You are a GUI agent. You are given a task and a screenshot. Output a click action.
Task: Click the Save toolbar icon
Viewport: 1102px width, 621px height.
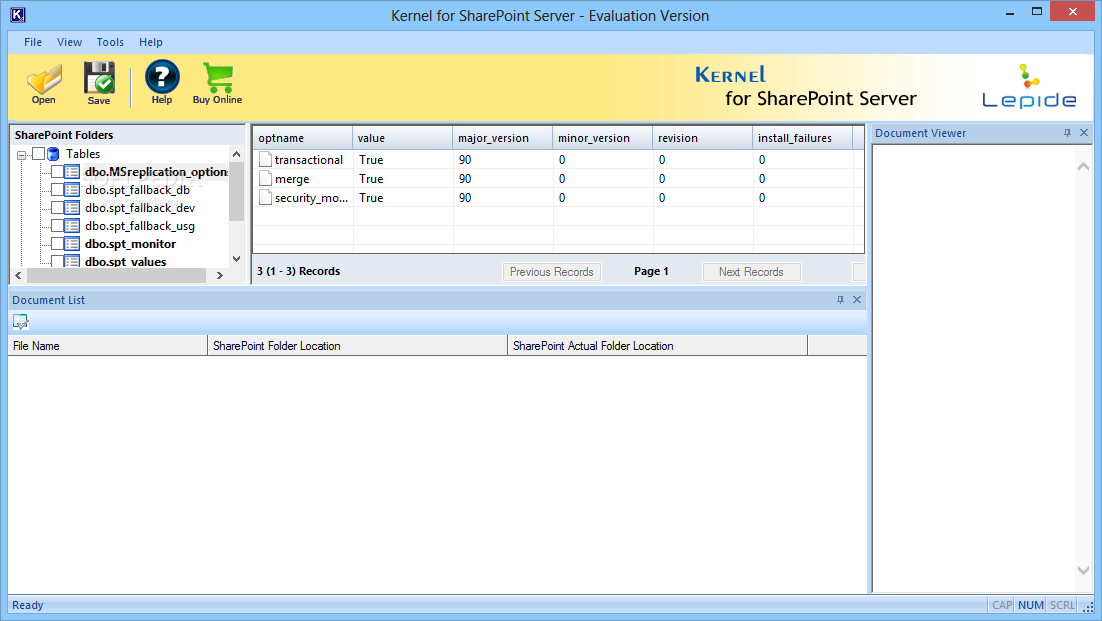tap(99, 84)
